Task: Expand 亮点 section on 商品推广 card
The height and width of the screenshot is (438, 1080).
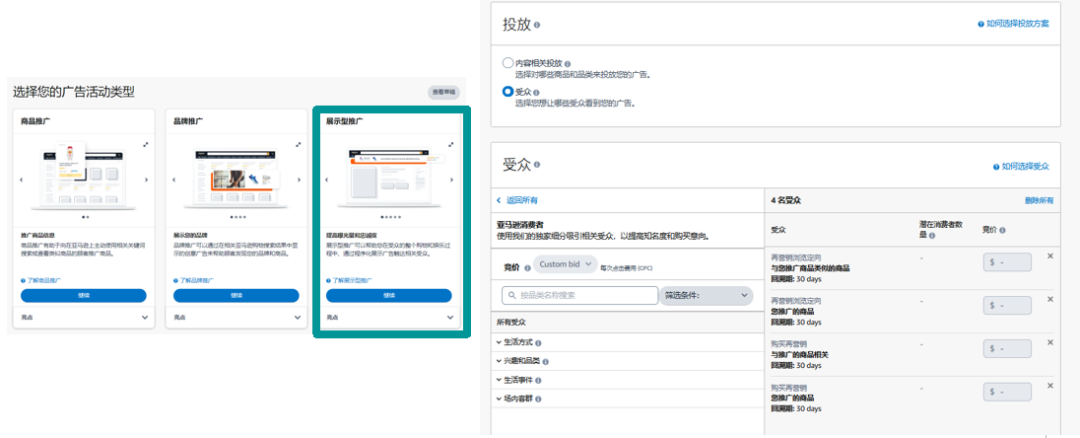Action: [x=145, y=317]
